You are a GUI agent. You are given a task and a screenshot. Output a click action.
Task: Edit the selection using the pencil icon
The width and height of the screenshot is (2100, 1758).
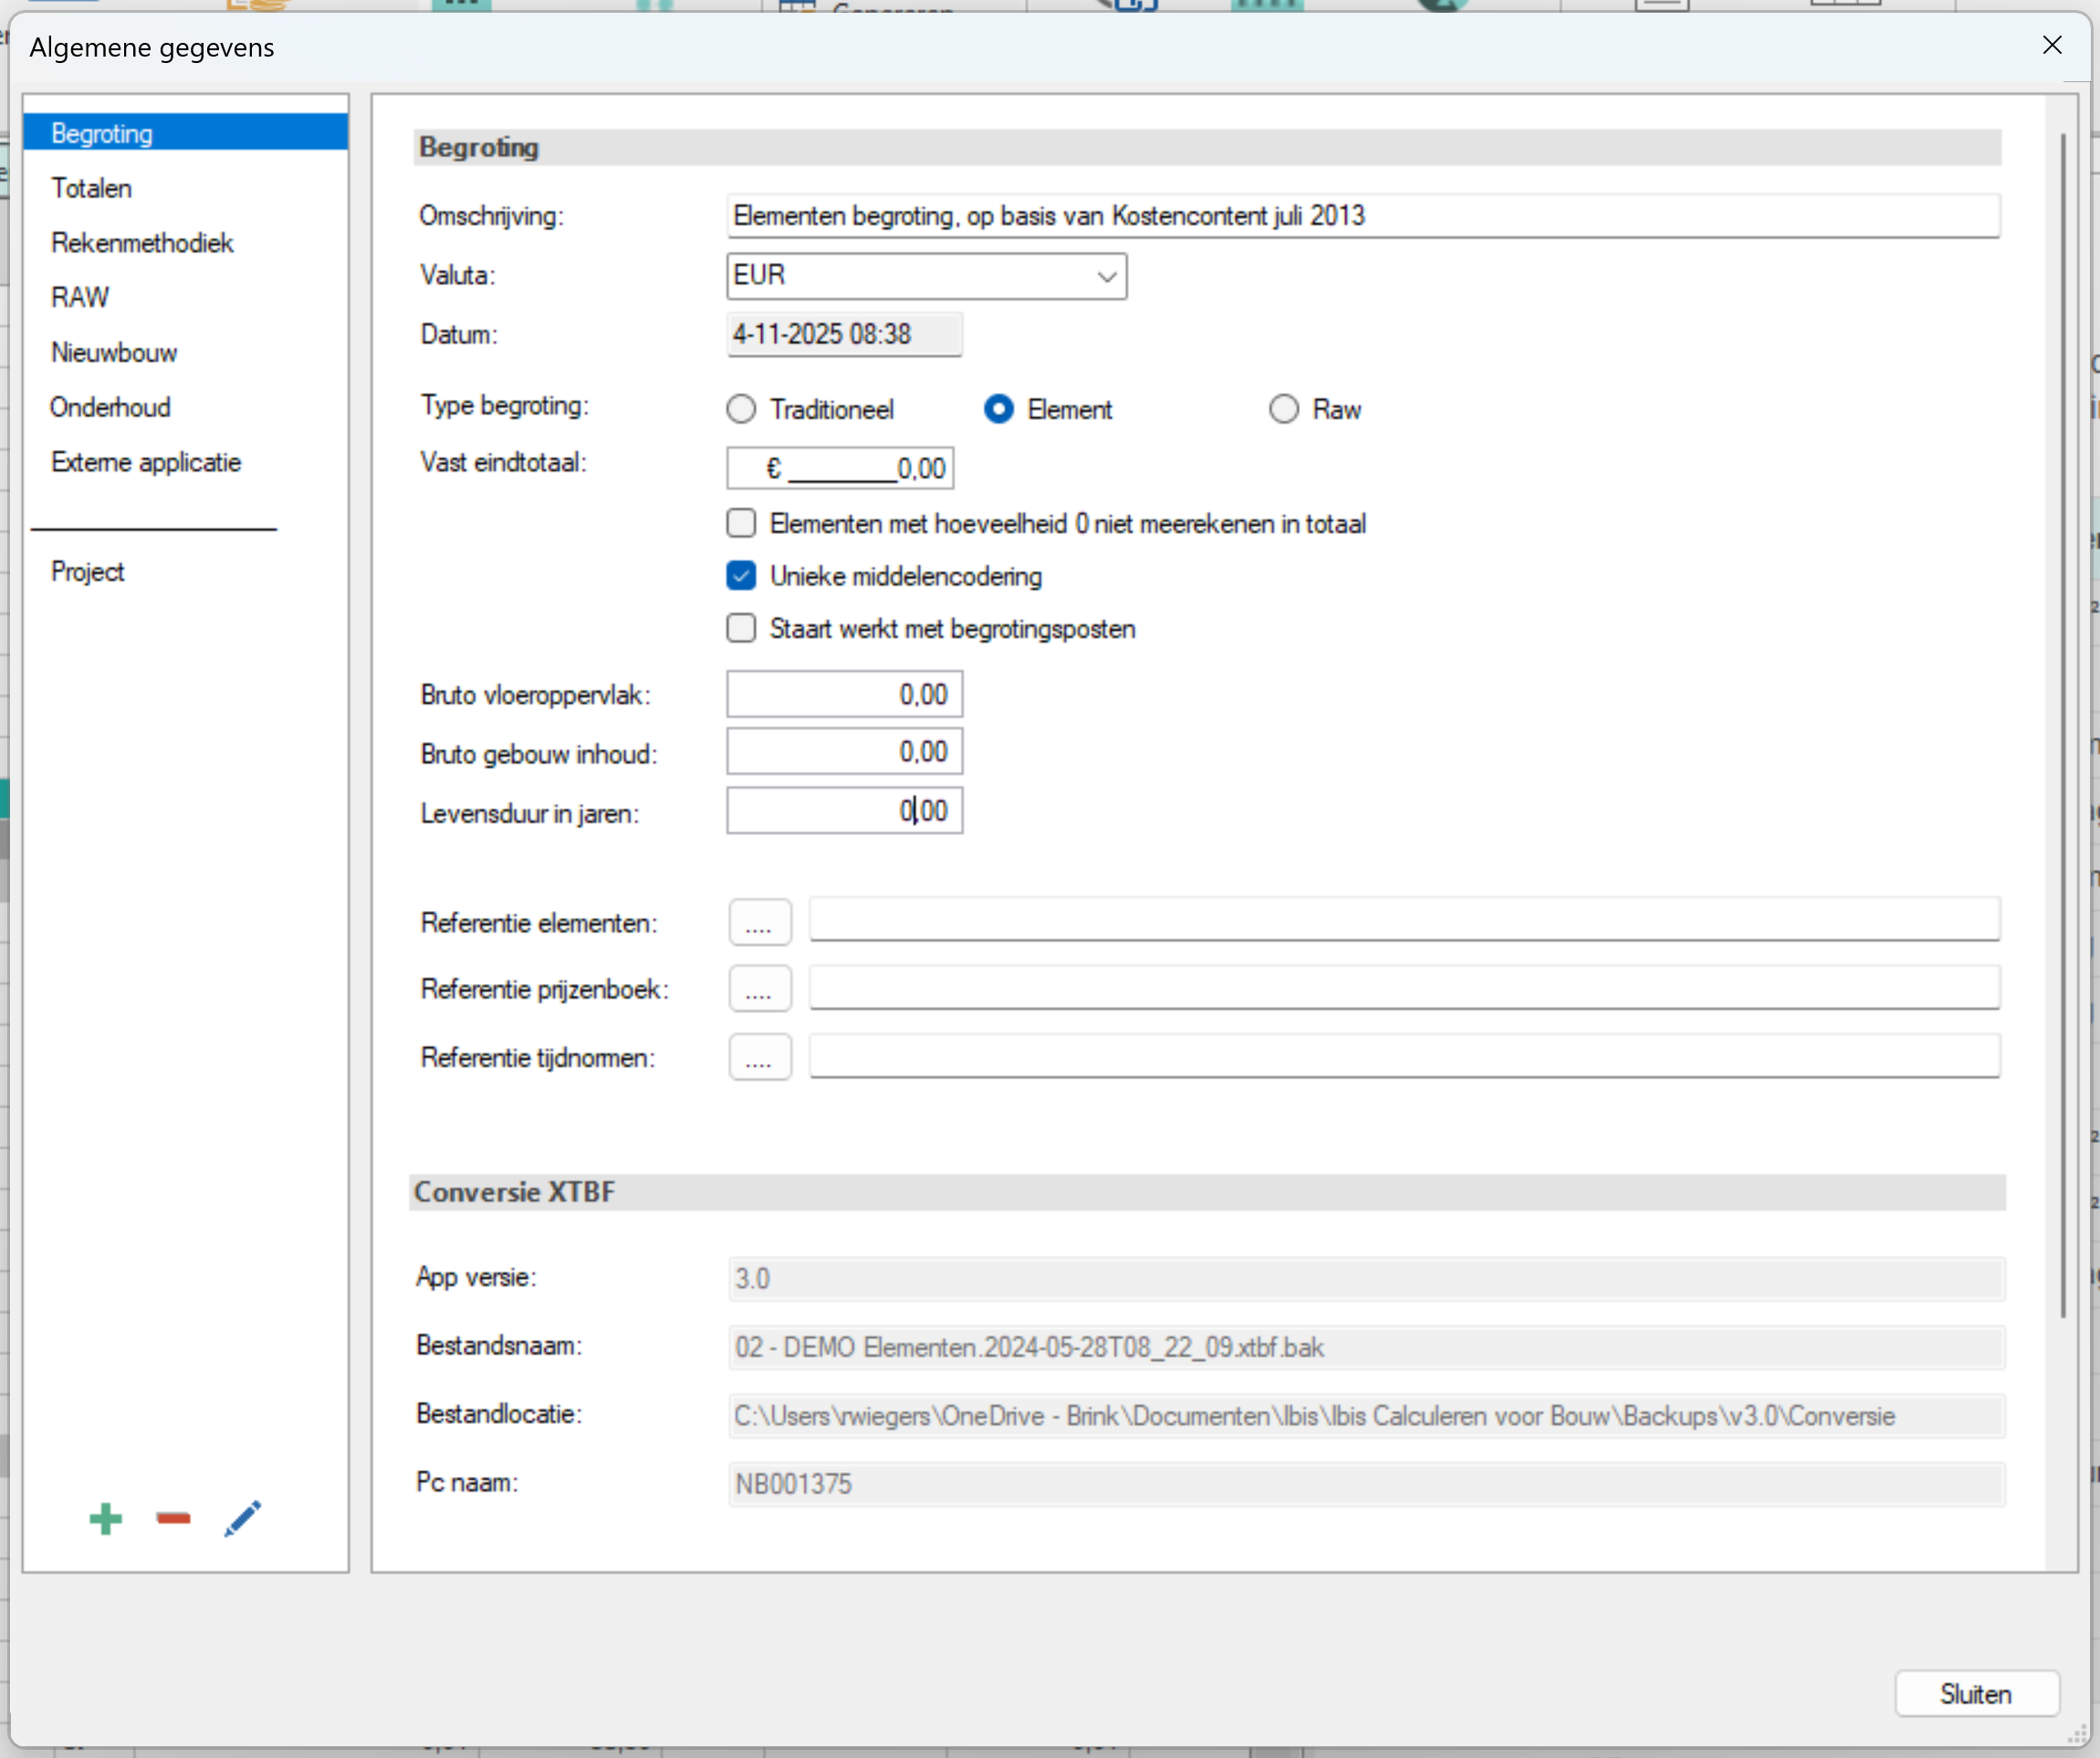click(240, 1518)
